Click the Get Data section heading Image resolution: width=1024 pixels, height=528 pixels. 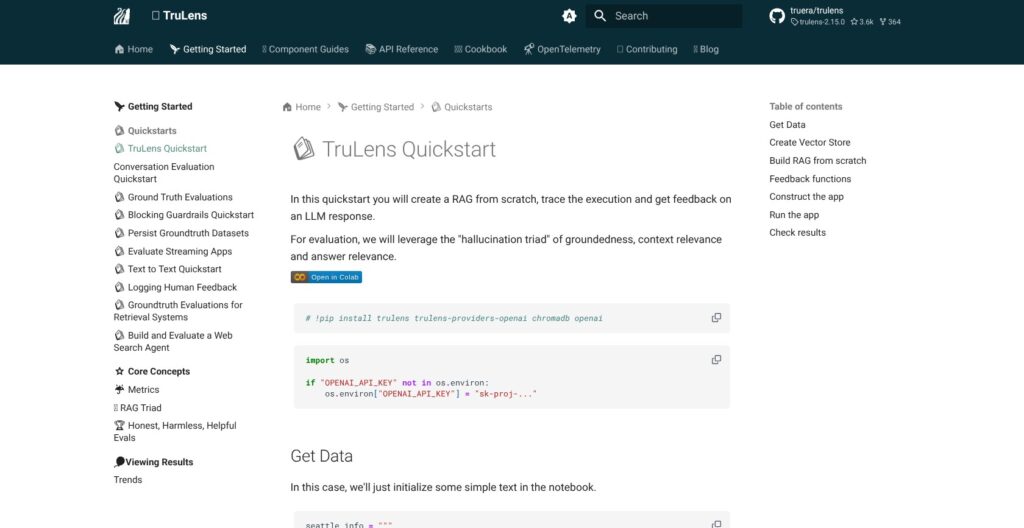pos(321,456)
